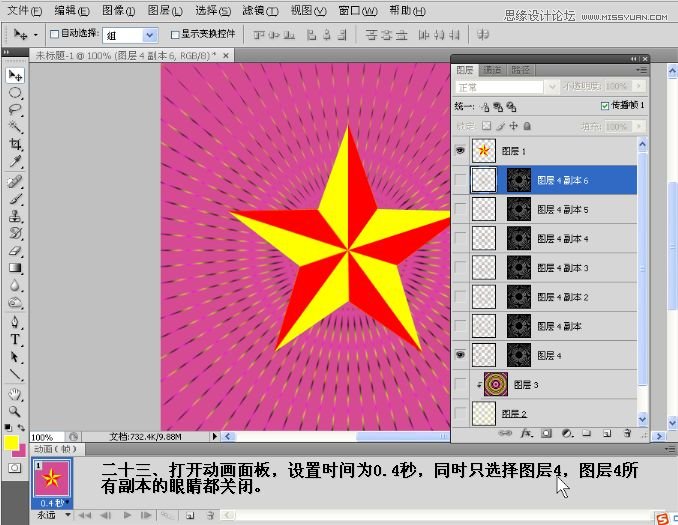Open the 永远 looping options dropdown

pos(68,515)
